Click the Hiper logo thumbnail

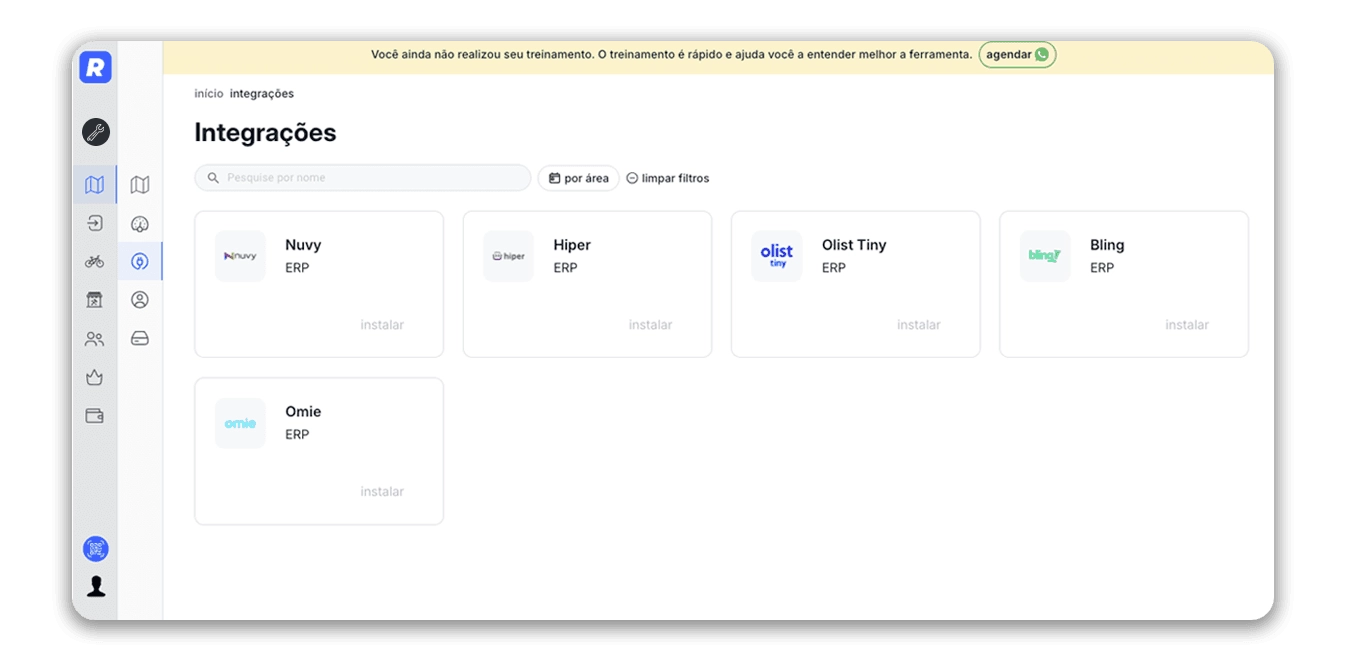coord(508,256)
